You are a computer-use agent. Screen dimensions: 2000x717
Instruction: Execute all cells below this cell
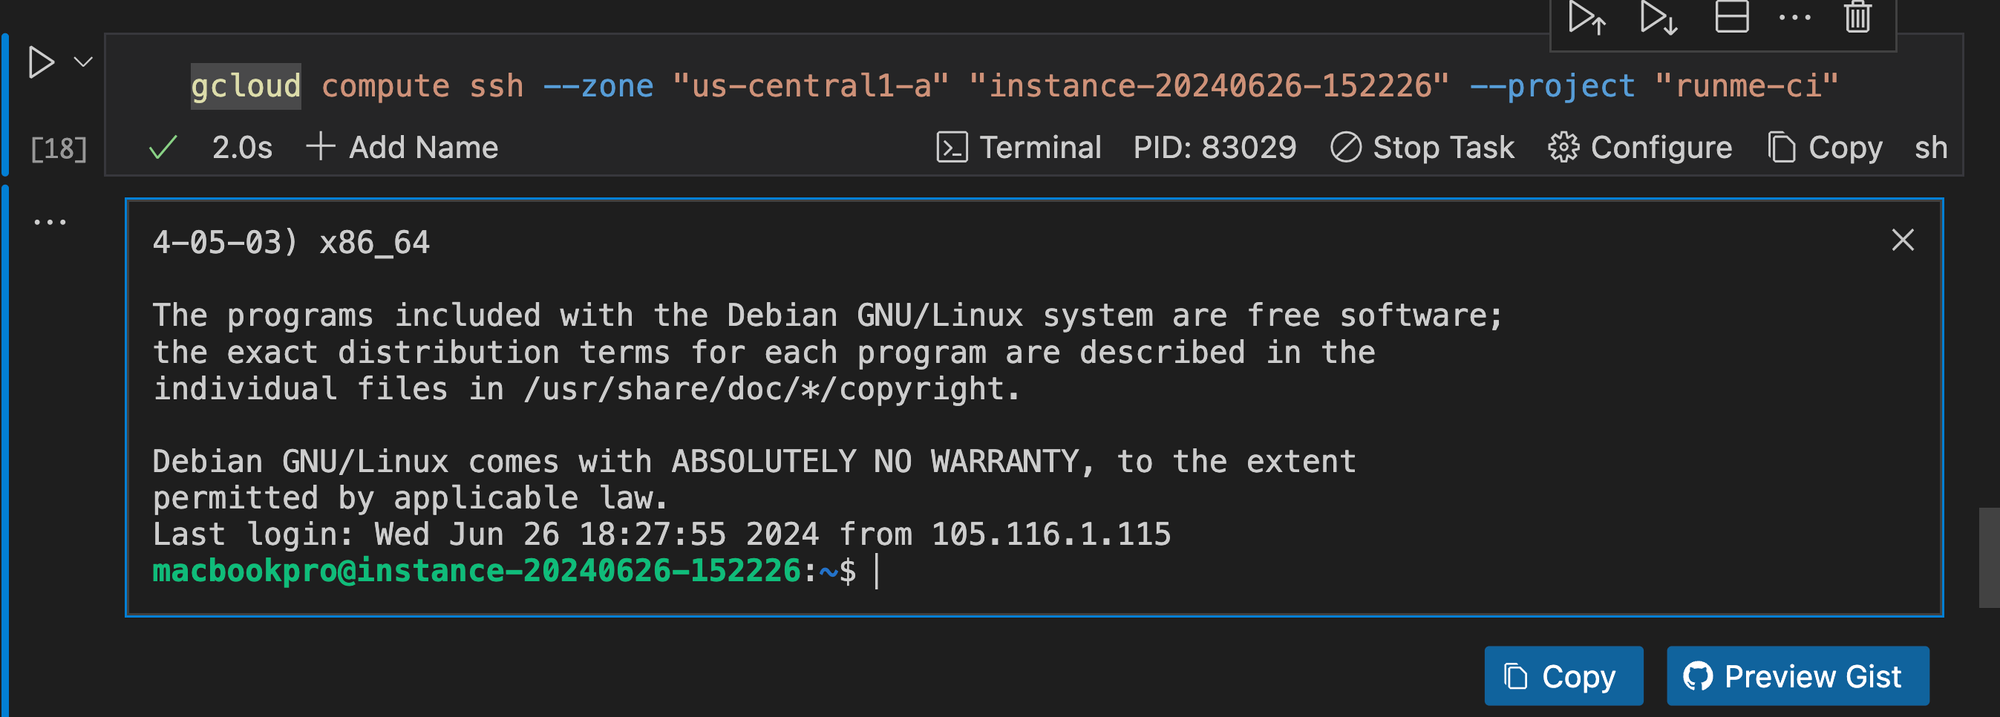point(1658,17)
